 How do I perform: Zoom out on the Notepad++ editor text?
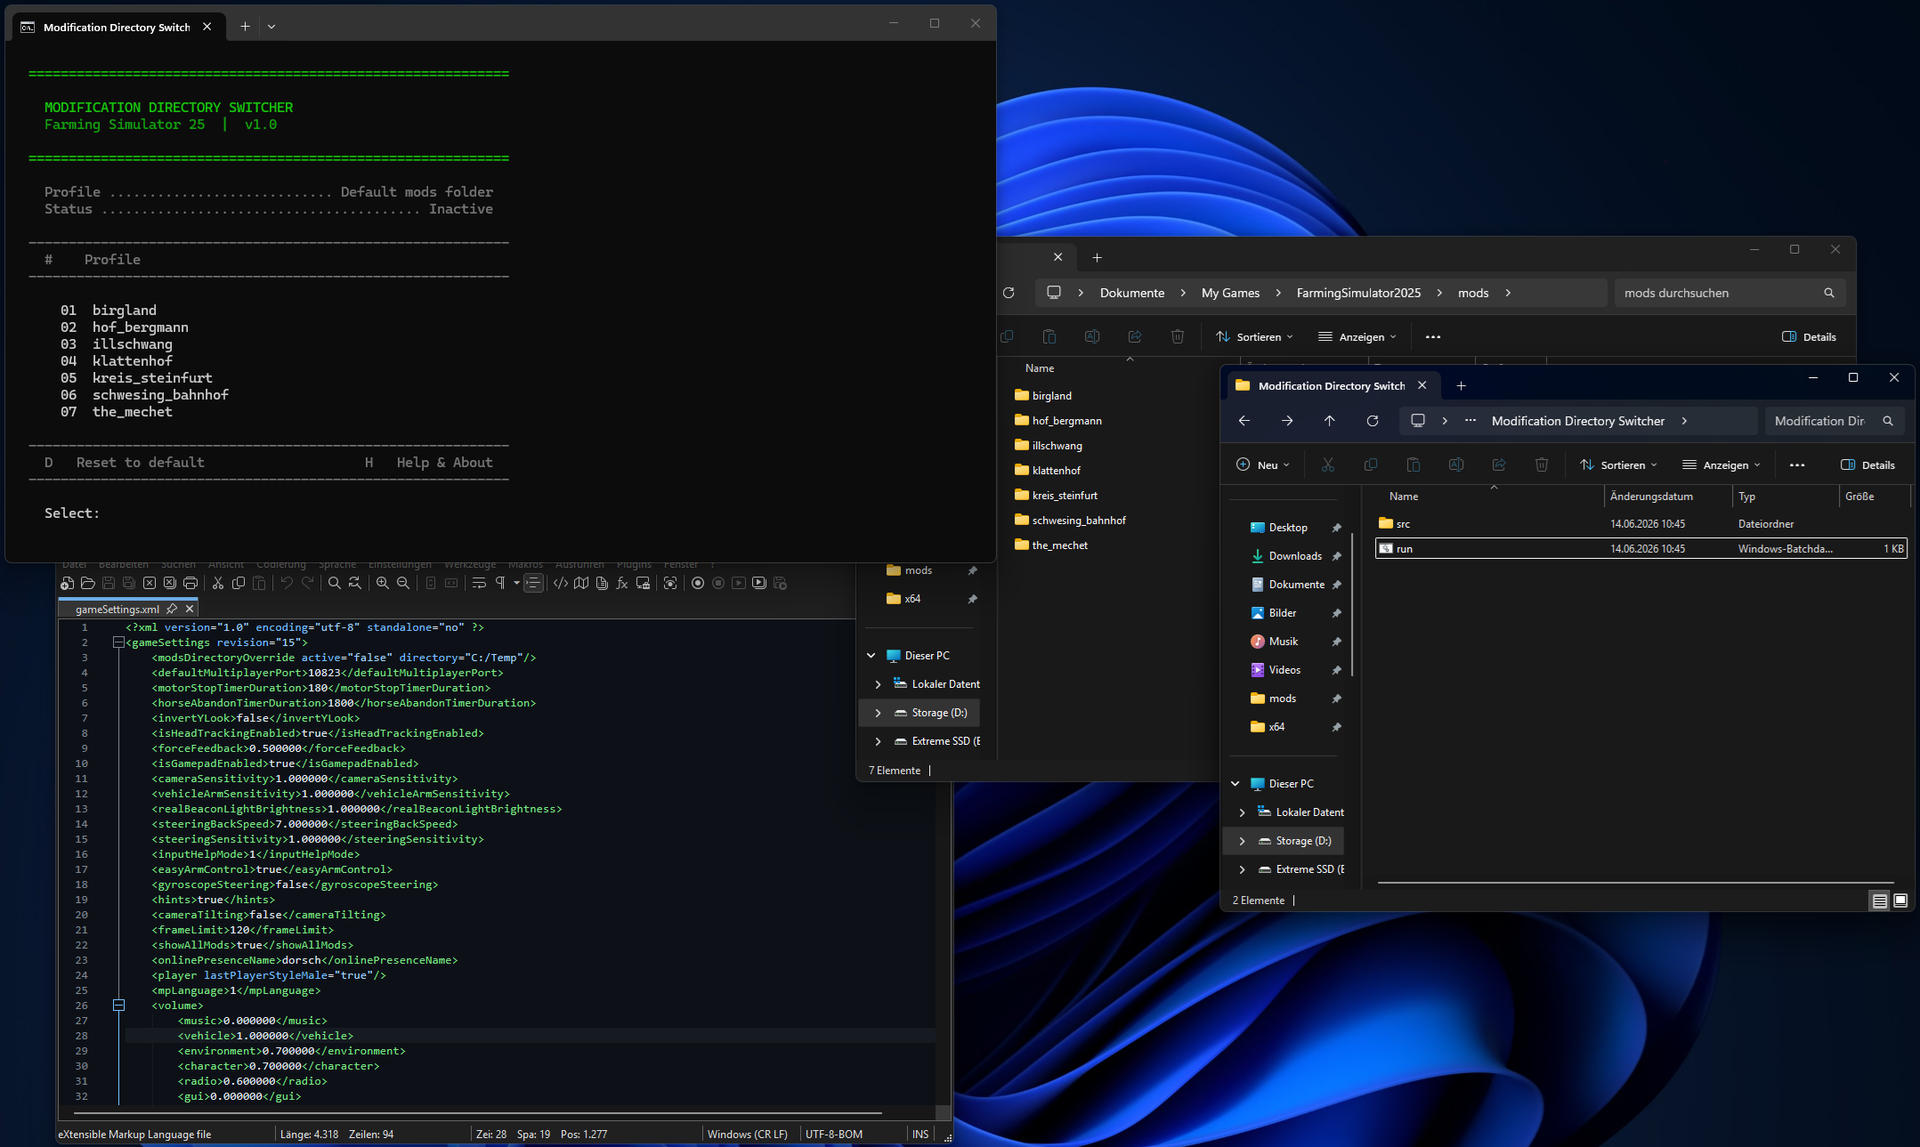click(x=403, y=583)
